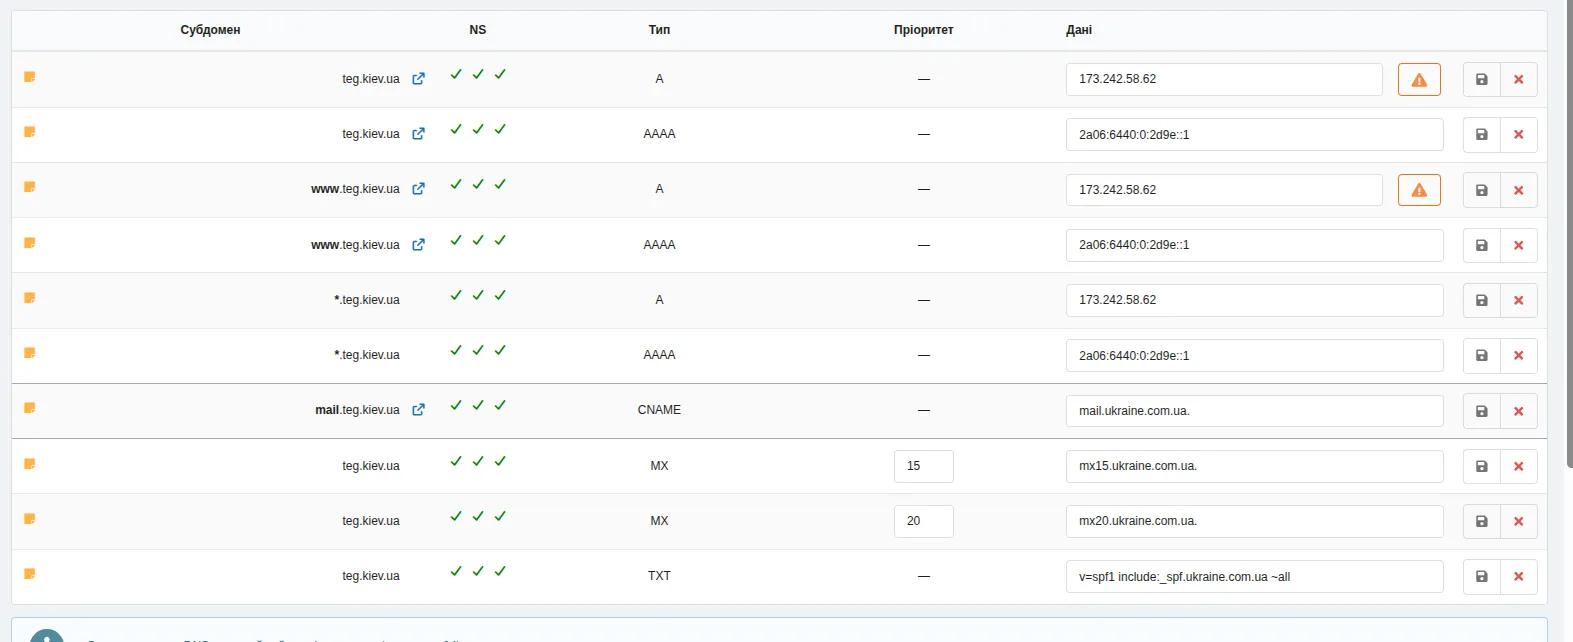Save the mail.teg.kiev.ua CNAME record

[x=1482, y=411]
